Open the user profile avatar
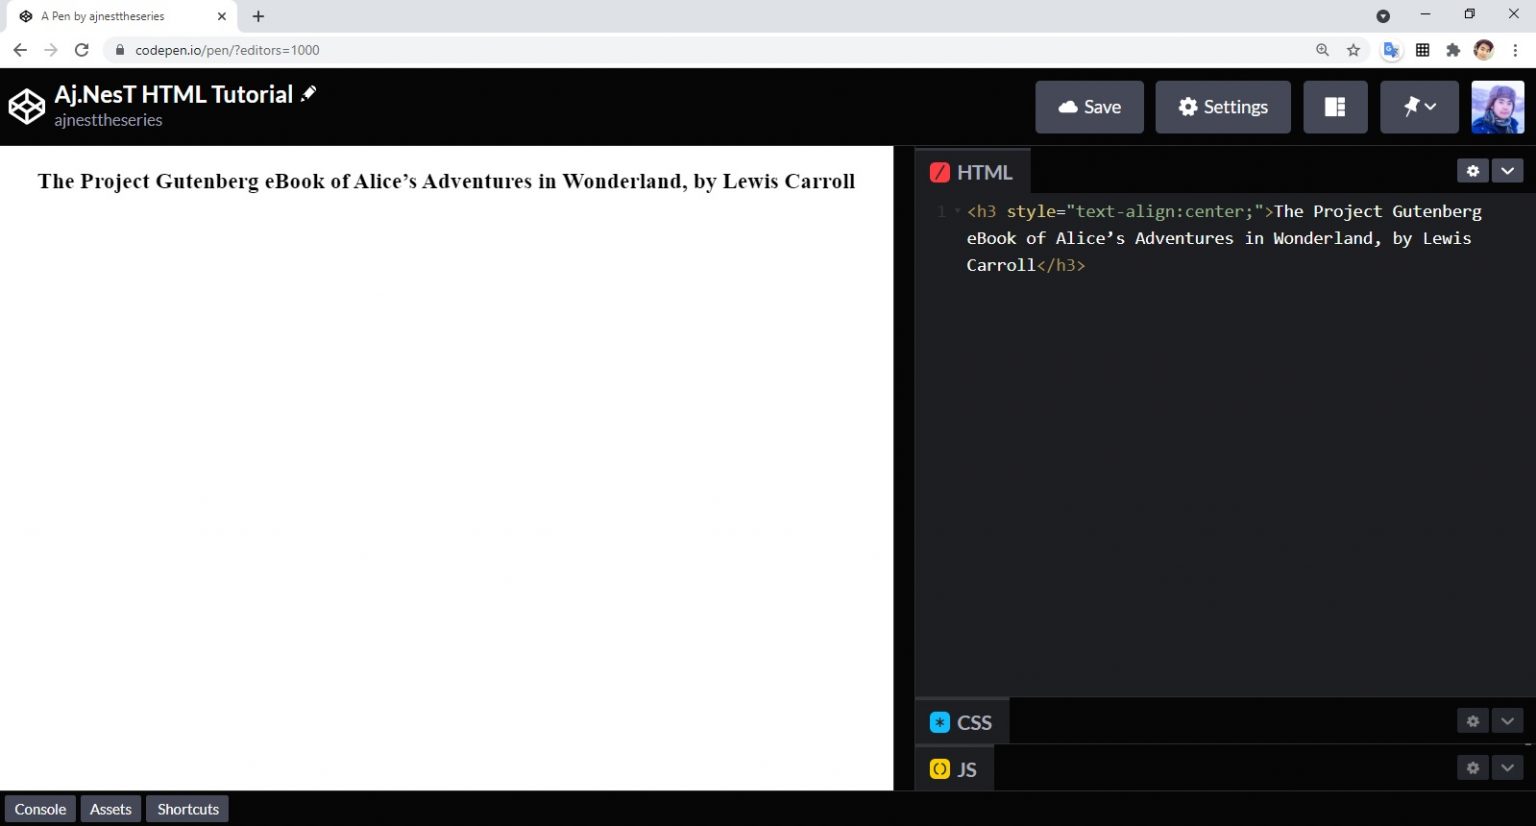1536x826 pixels. click(x=1497, y=107)
